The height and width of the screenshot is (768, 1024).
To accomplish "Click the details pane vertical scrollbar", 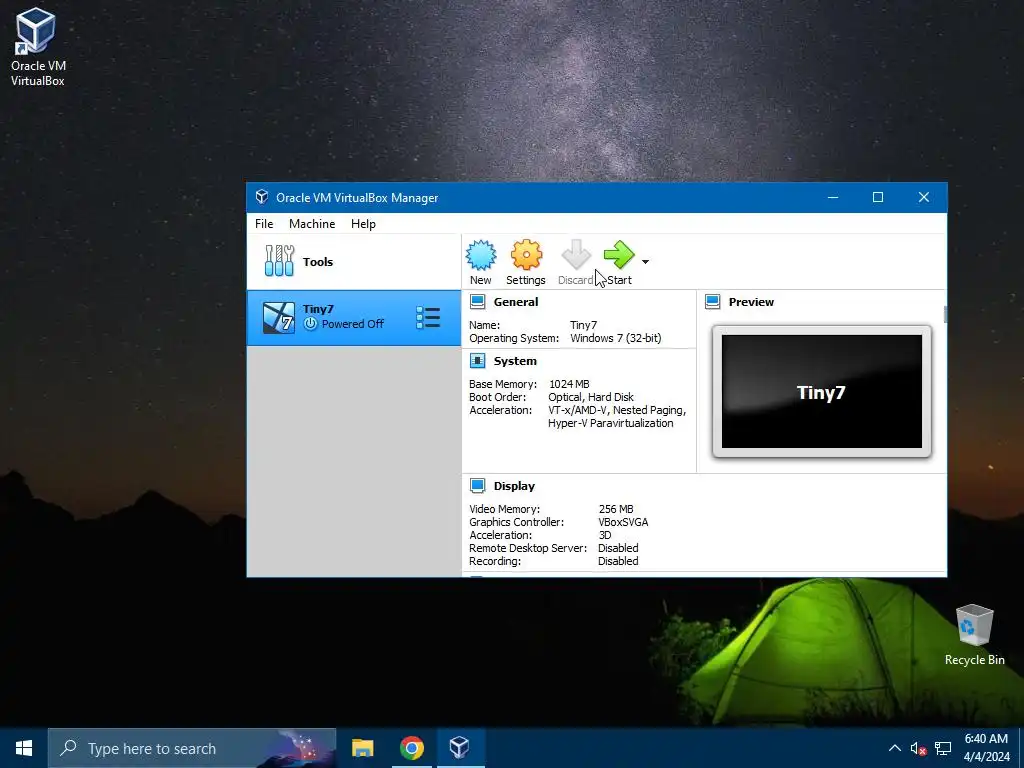I will click(x=944, y=313).
